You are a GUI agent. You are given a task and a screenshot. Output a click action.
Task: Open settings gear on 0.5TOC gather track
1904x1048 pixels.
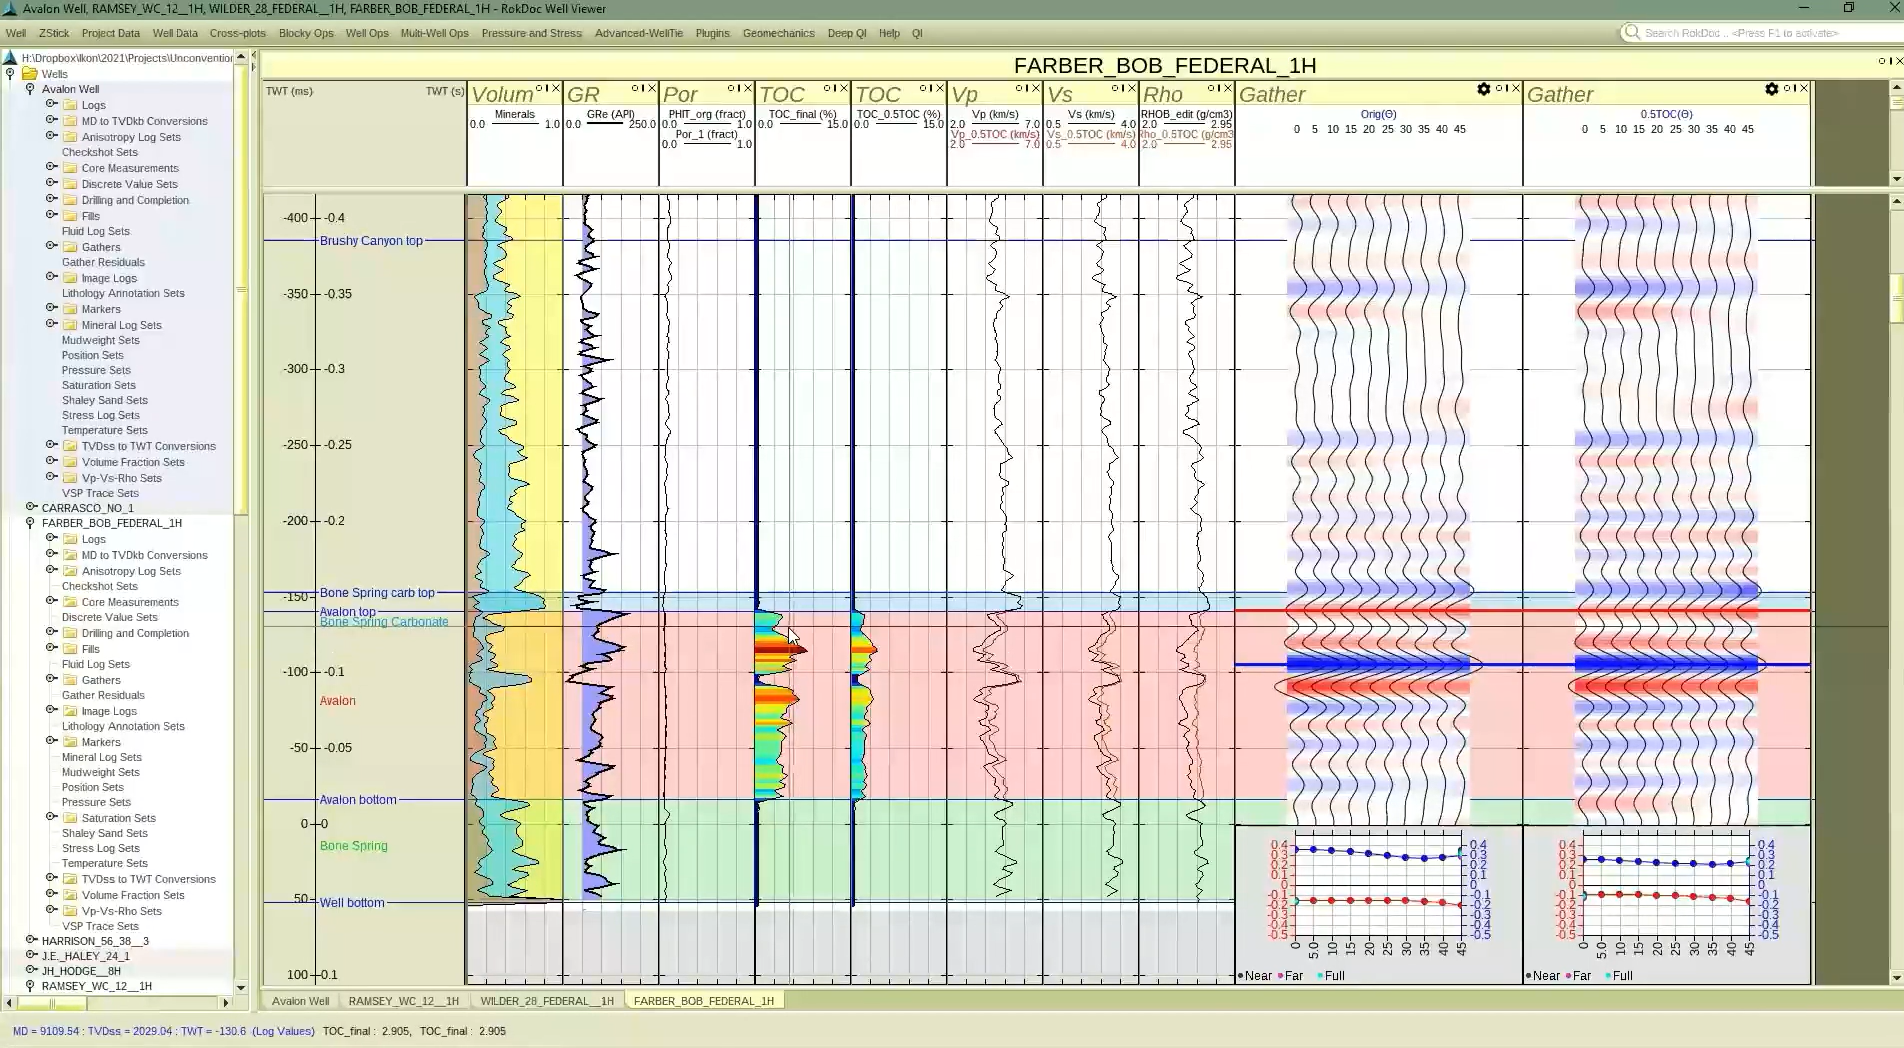(1772, 89)
